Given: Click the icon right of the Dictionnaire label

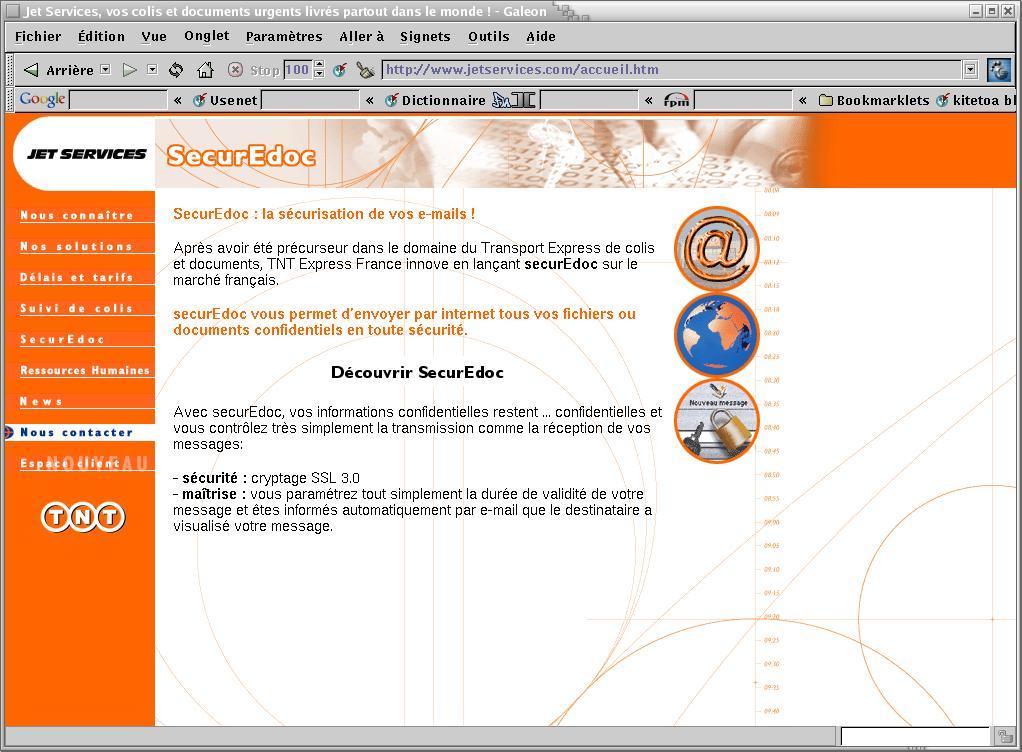Looking at the screenshot, I should (514, 100).
